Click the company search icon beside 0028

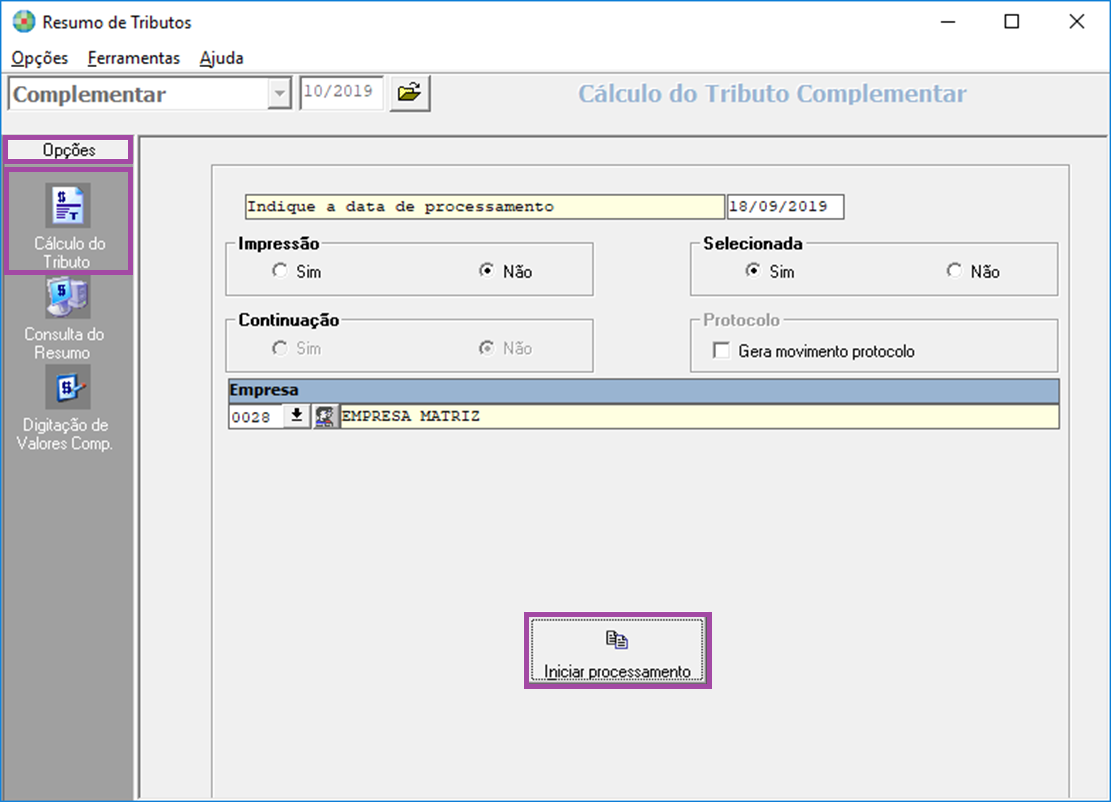pos(325,417)
